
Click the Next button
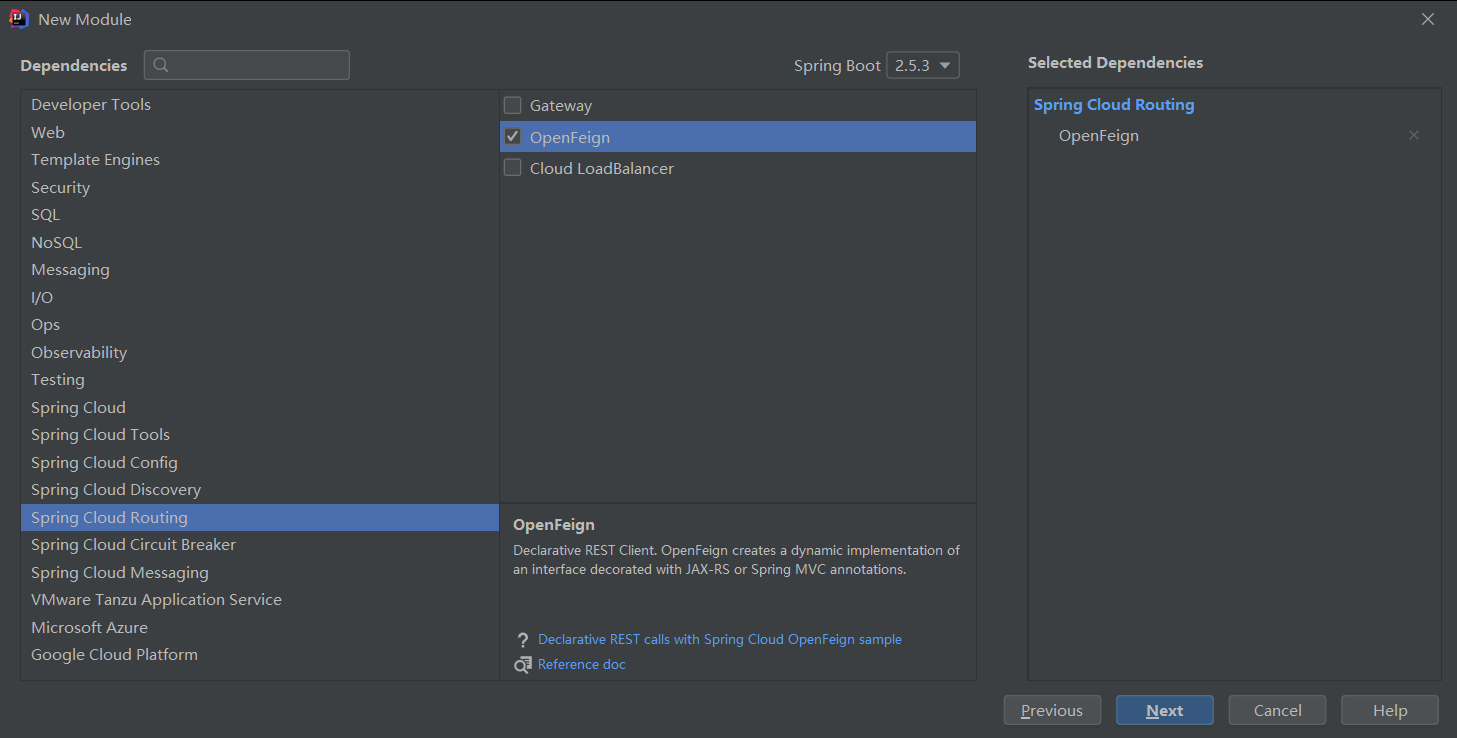point(1165,710)
